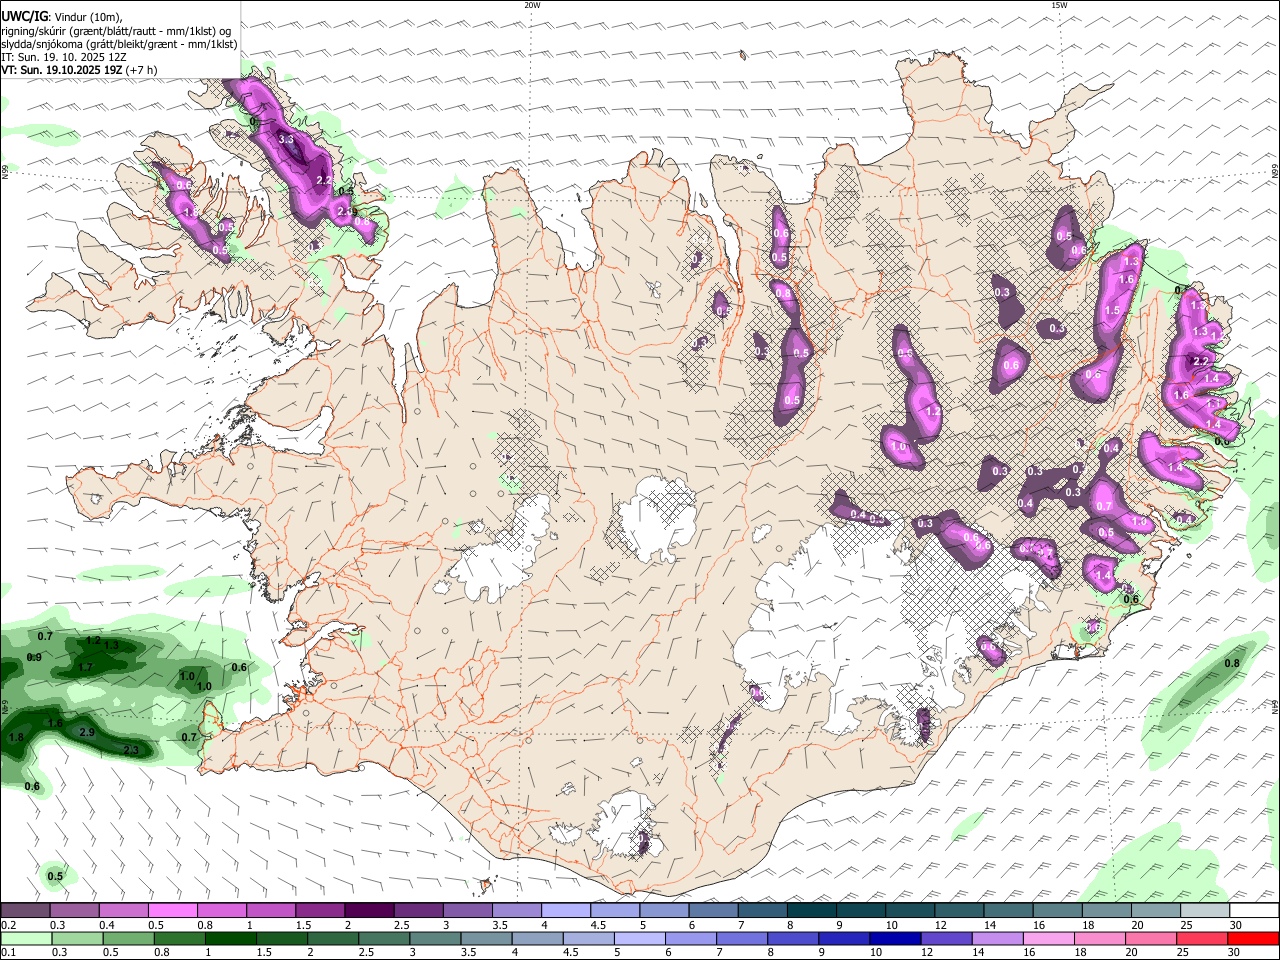Click the 1.8 rain value at the left map edge
This screenshot has height=960, width=1280.
16,737
